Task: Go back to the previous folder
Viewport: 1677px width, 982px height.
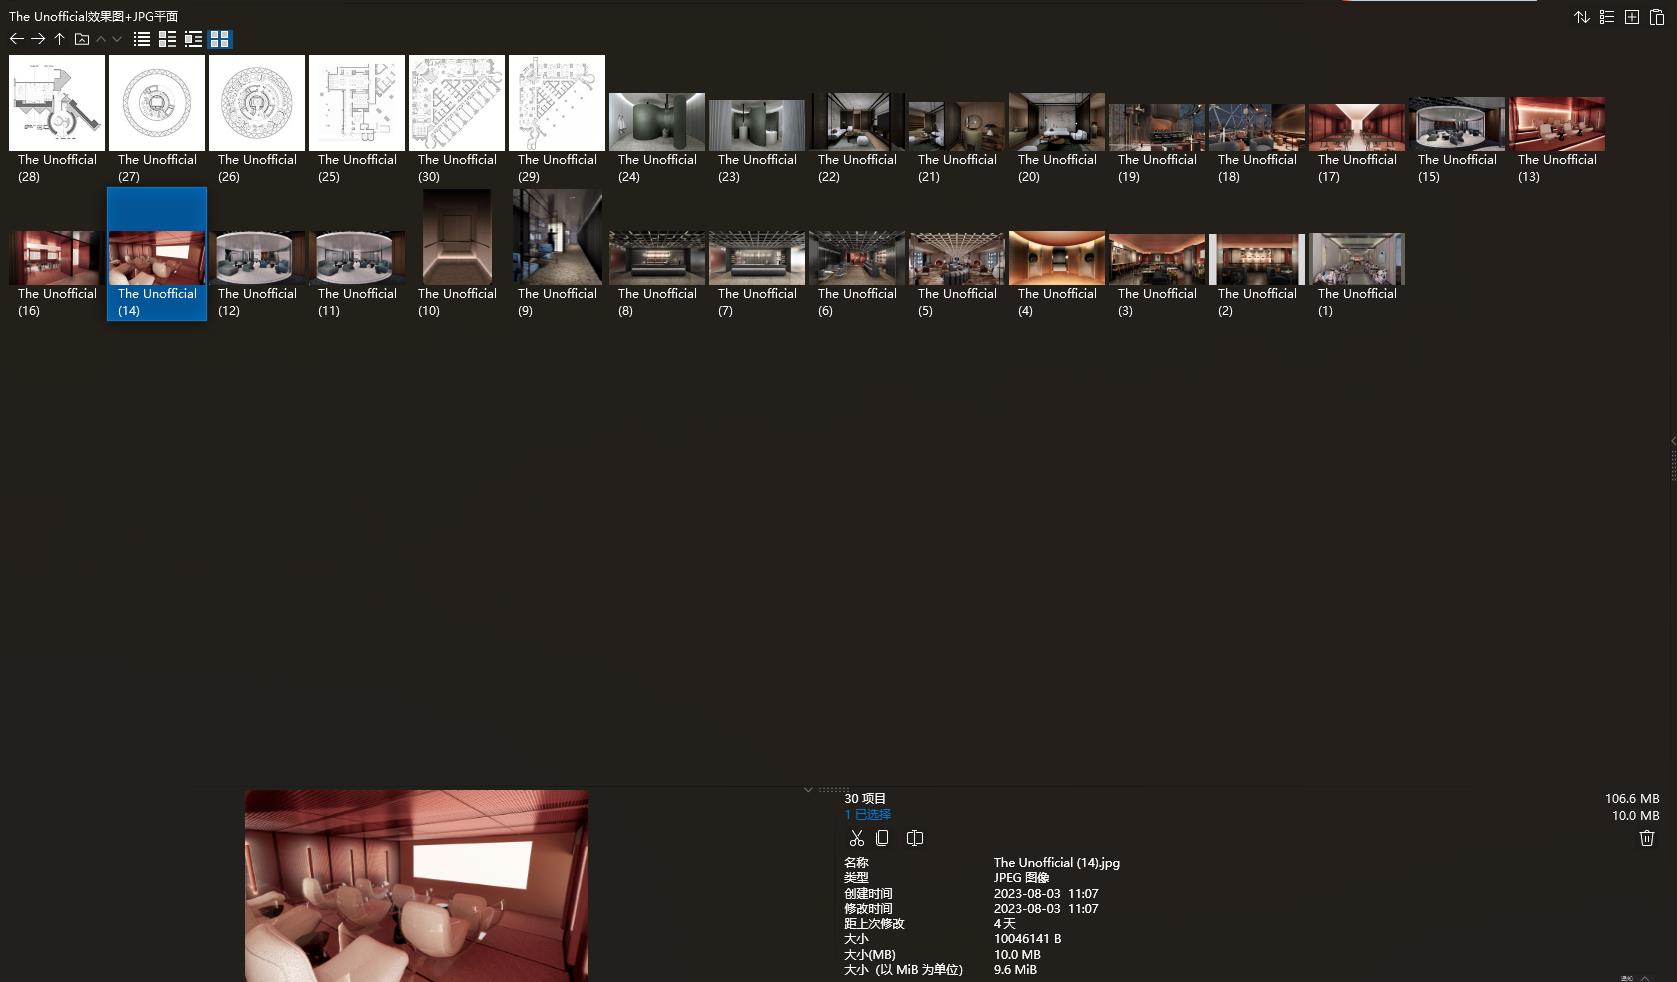Action: [16, 39]
